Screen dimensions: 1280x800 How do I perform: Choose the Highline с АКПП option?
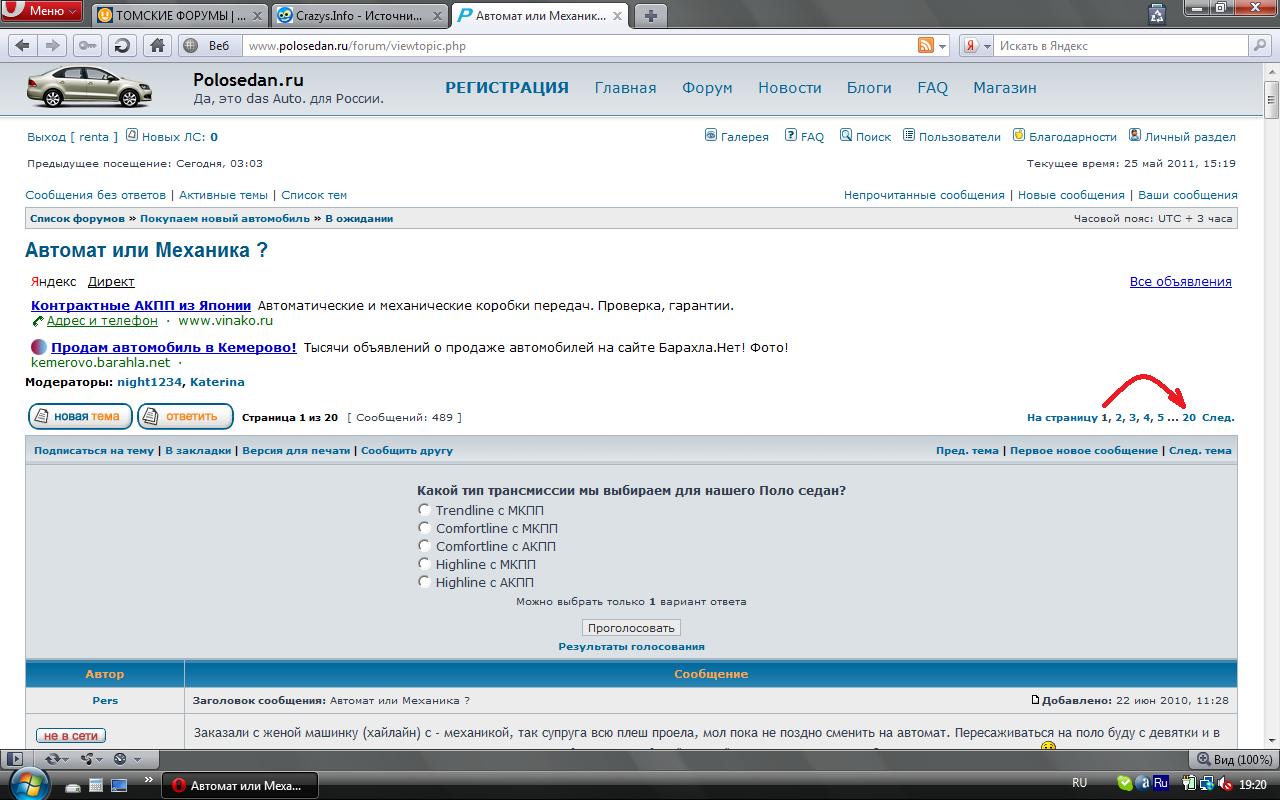pos(425,582)
